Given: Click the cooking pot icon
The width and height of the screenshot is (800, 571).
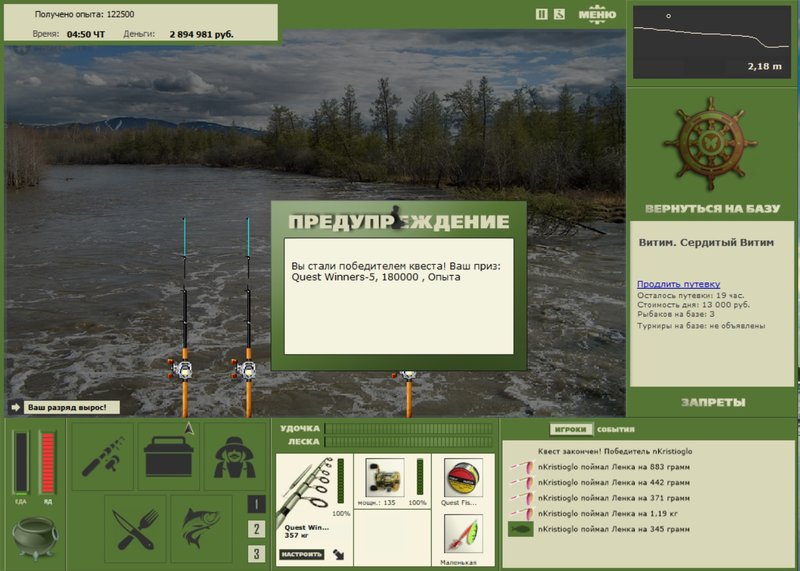Looking at the screenshot, I should 35,538.
